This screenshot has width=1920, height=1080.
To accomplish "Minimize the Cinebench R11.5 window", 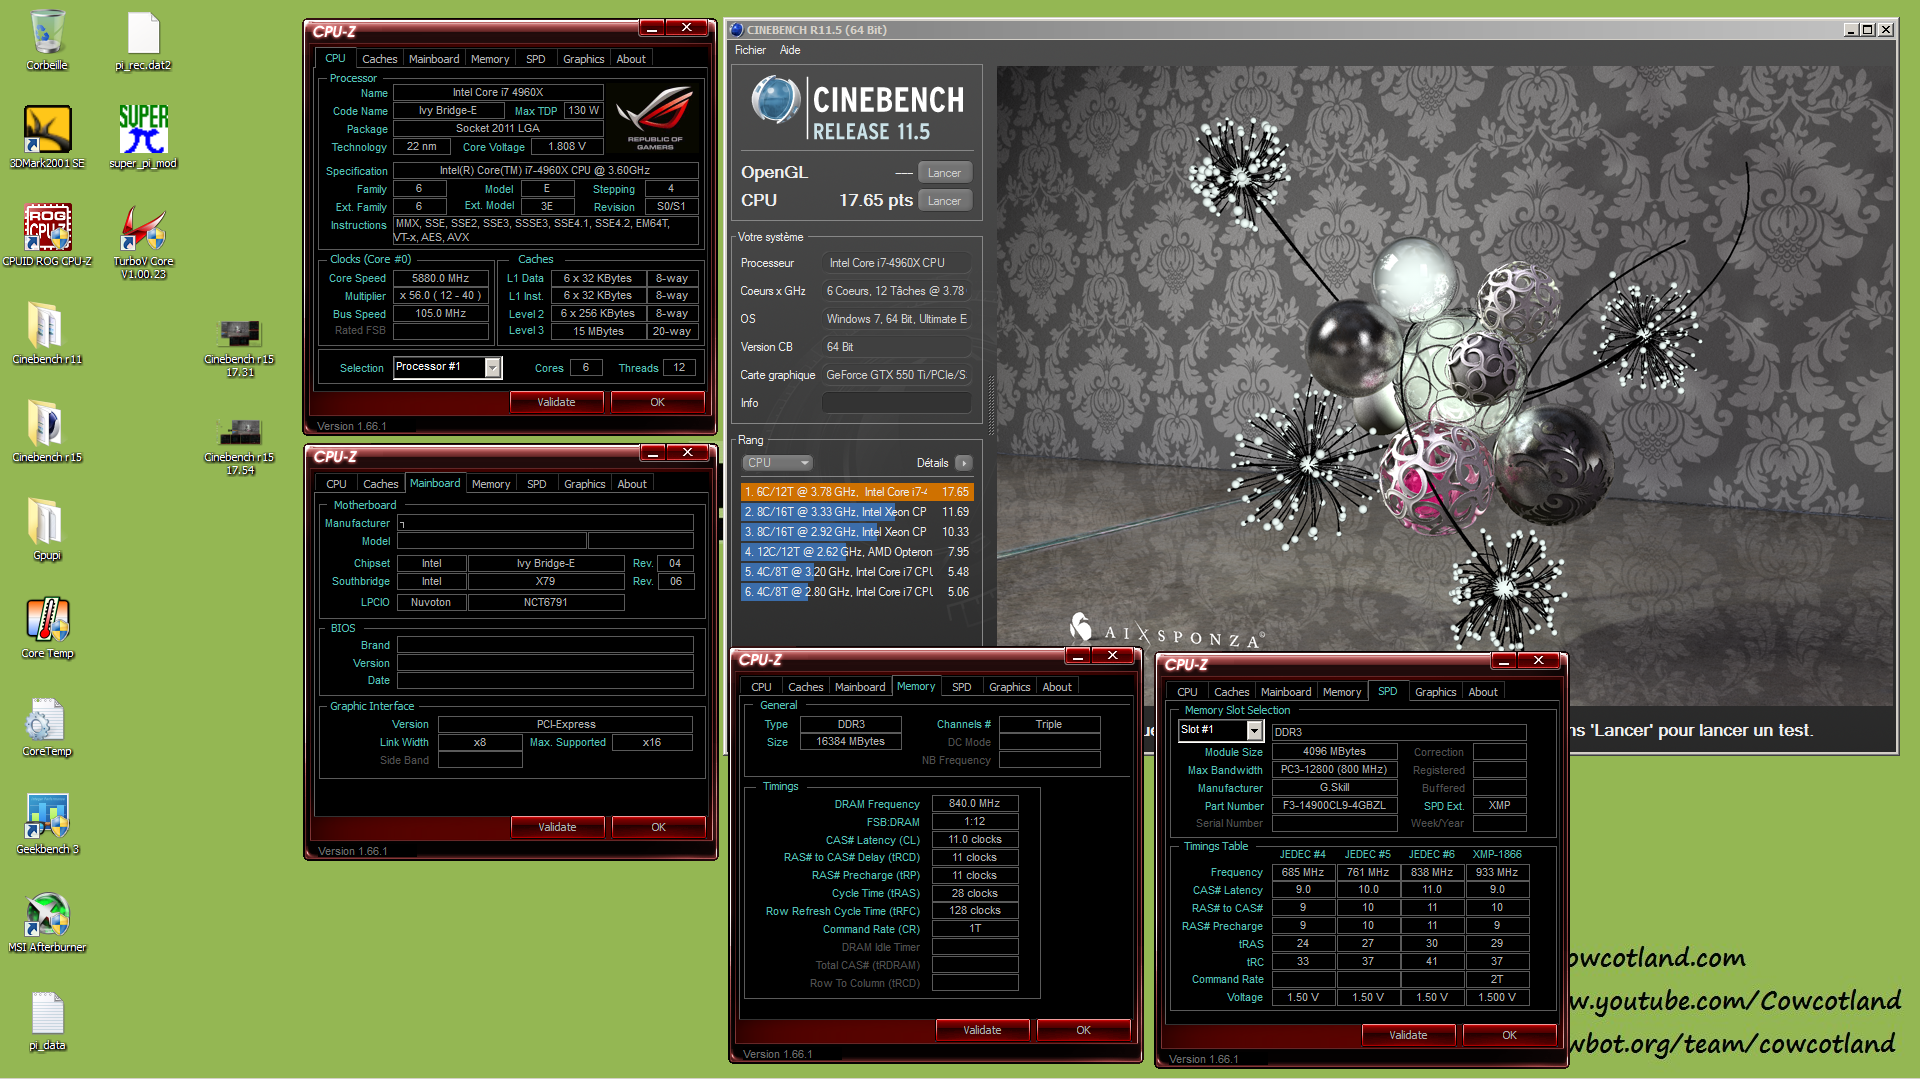I will point(1850,30).
